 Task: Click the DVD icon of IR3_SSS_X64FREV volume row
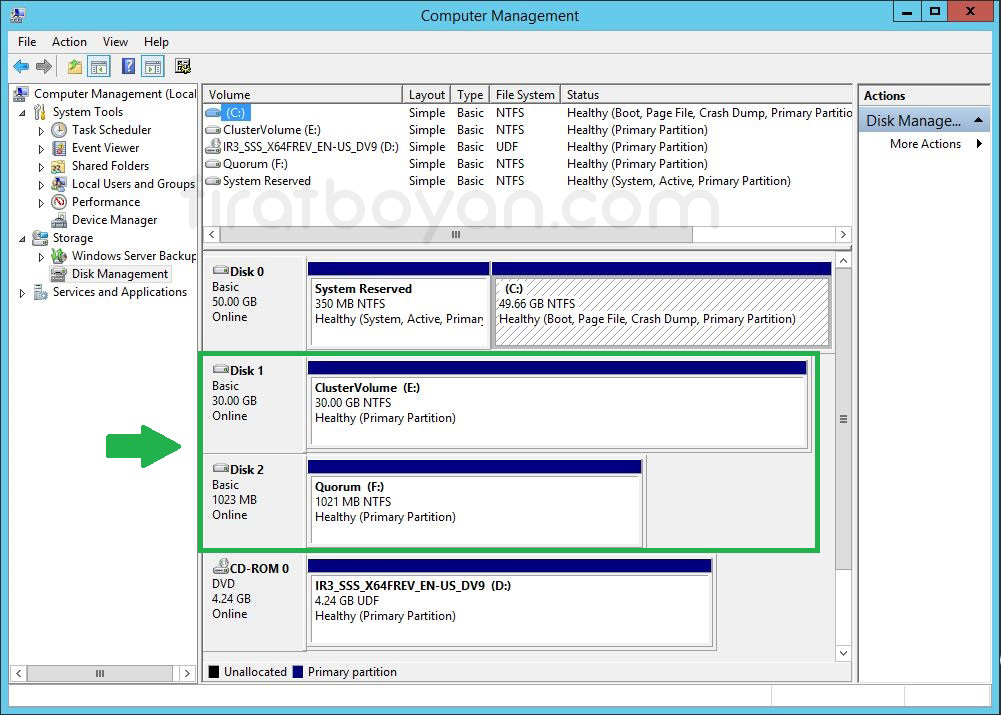213,147
